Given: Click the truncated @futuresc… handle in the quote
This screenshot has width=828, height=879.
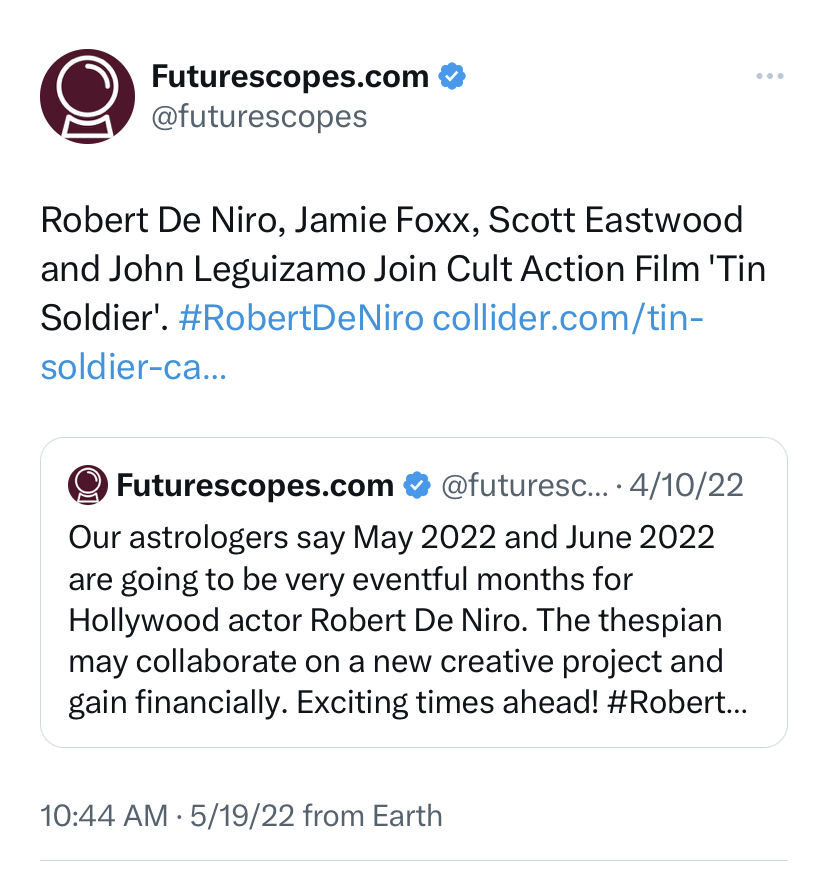Looking at the screenshot, I should point(525,485).
